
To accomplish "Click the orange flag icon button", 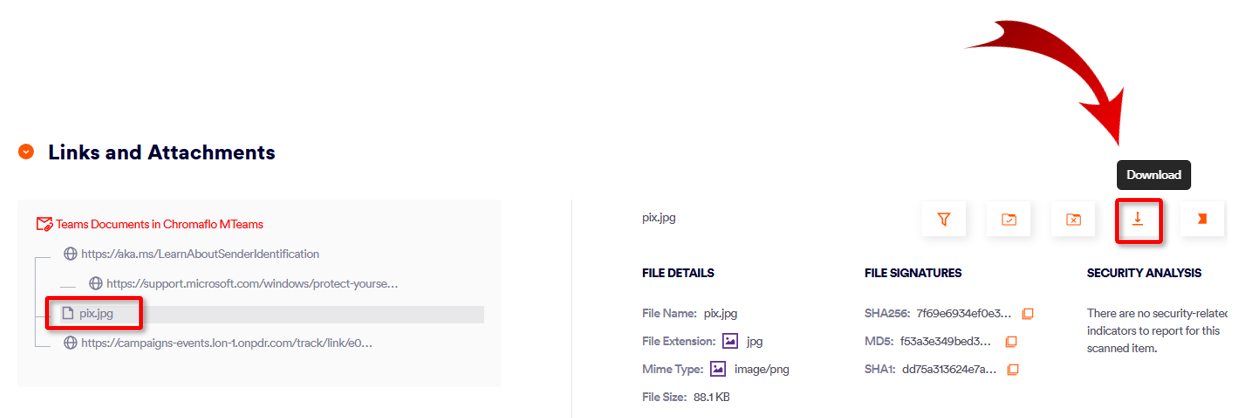I will (x=1202, y=219).
